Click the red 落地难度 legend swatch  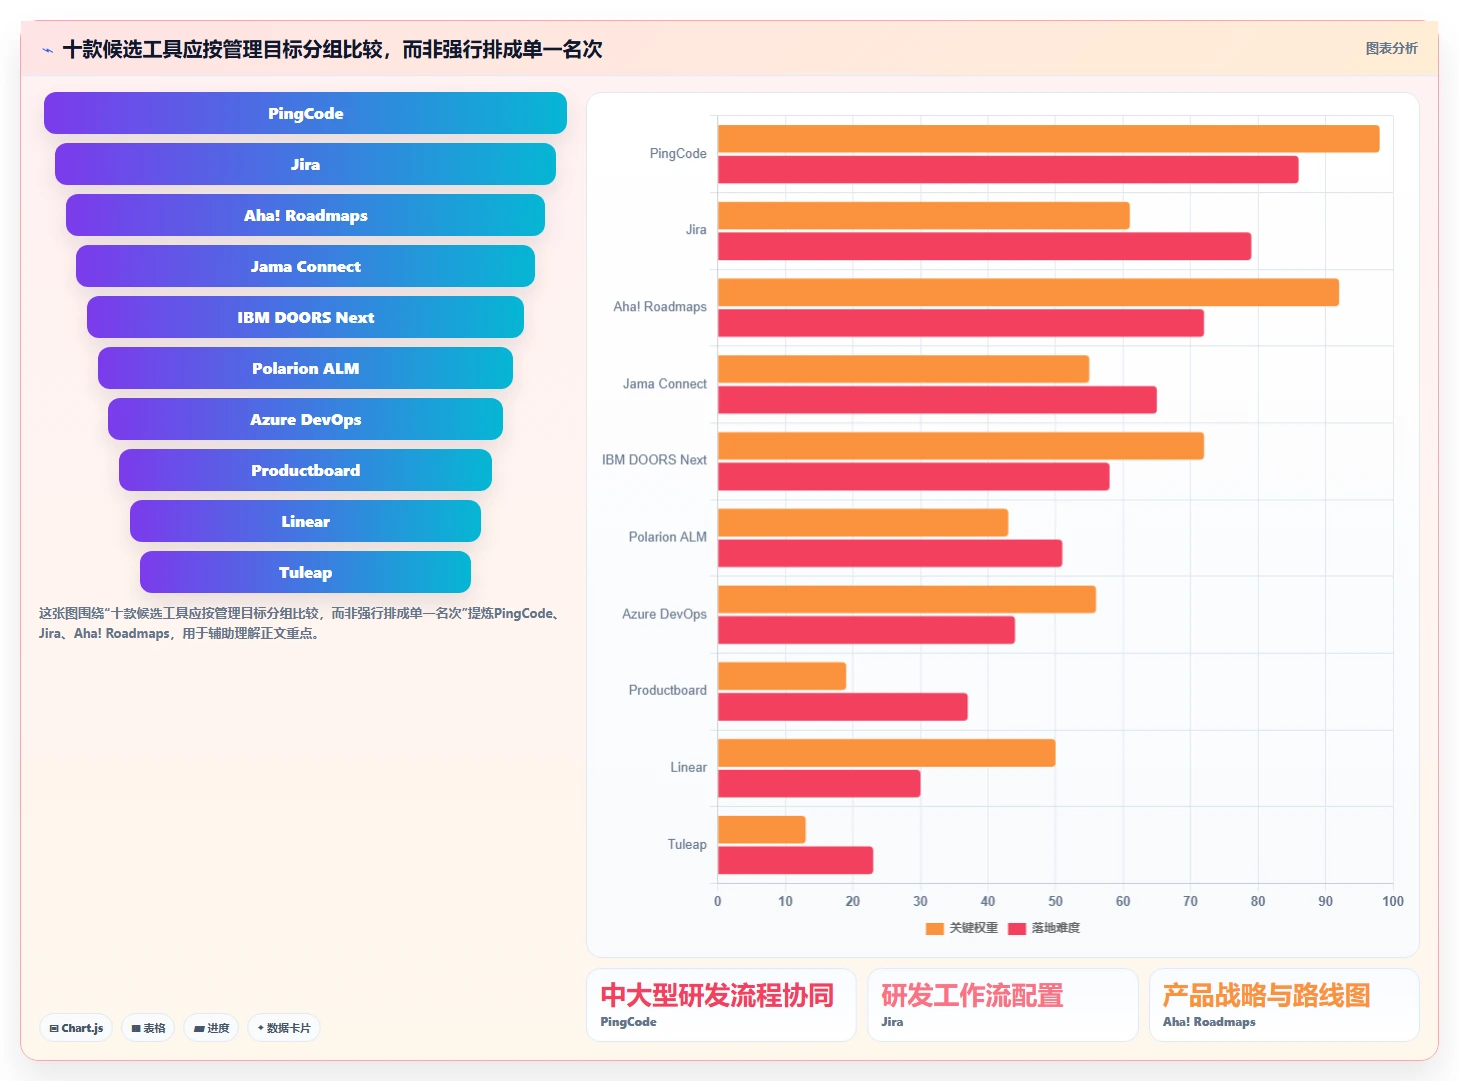(1017, 928)
